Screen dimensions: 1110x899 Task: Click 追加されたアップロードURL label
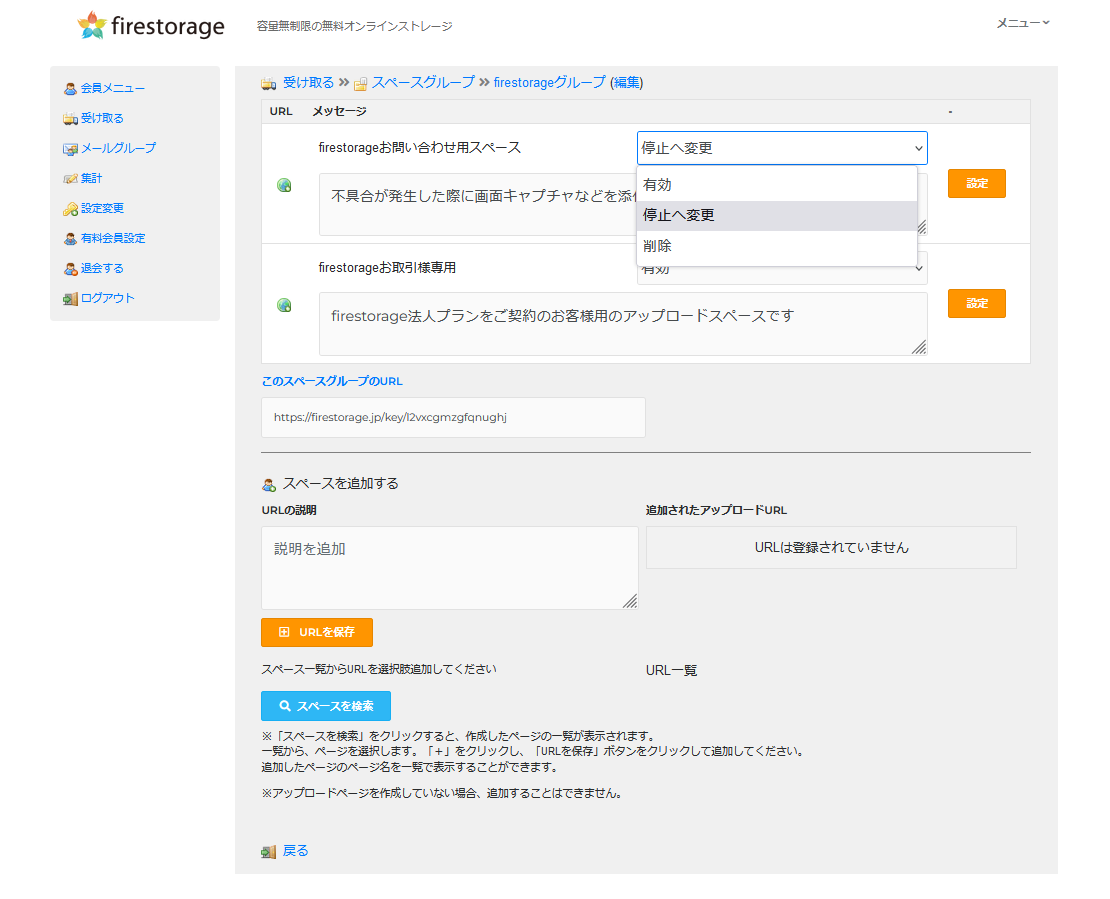pyautogui.click(x=716, y=510)
